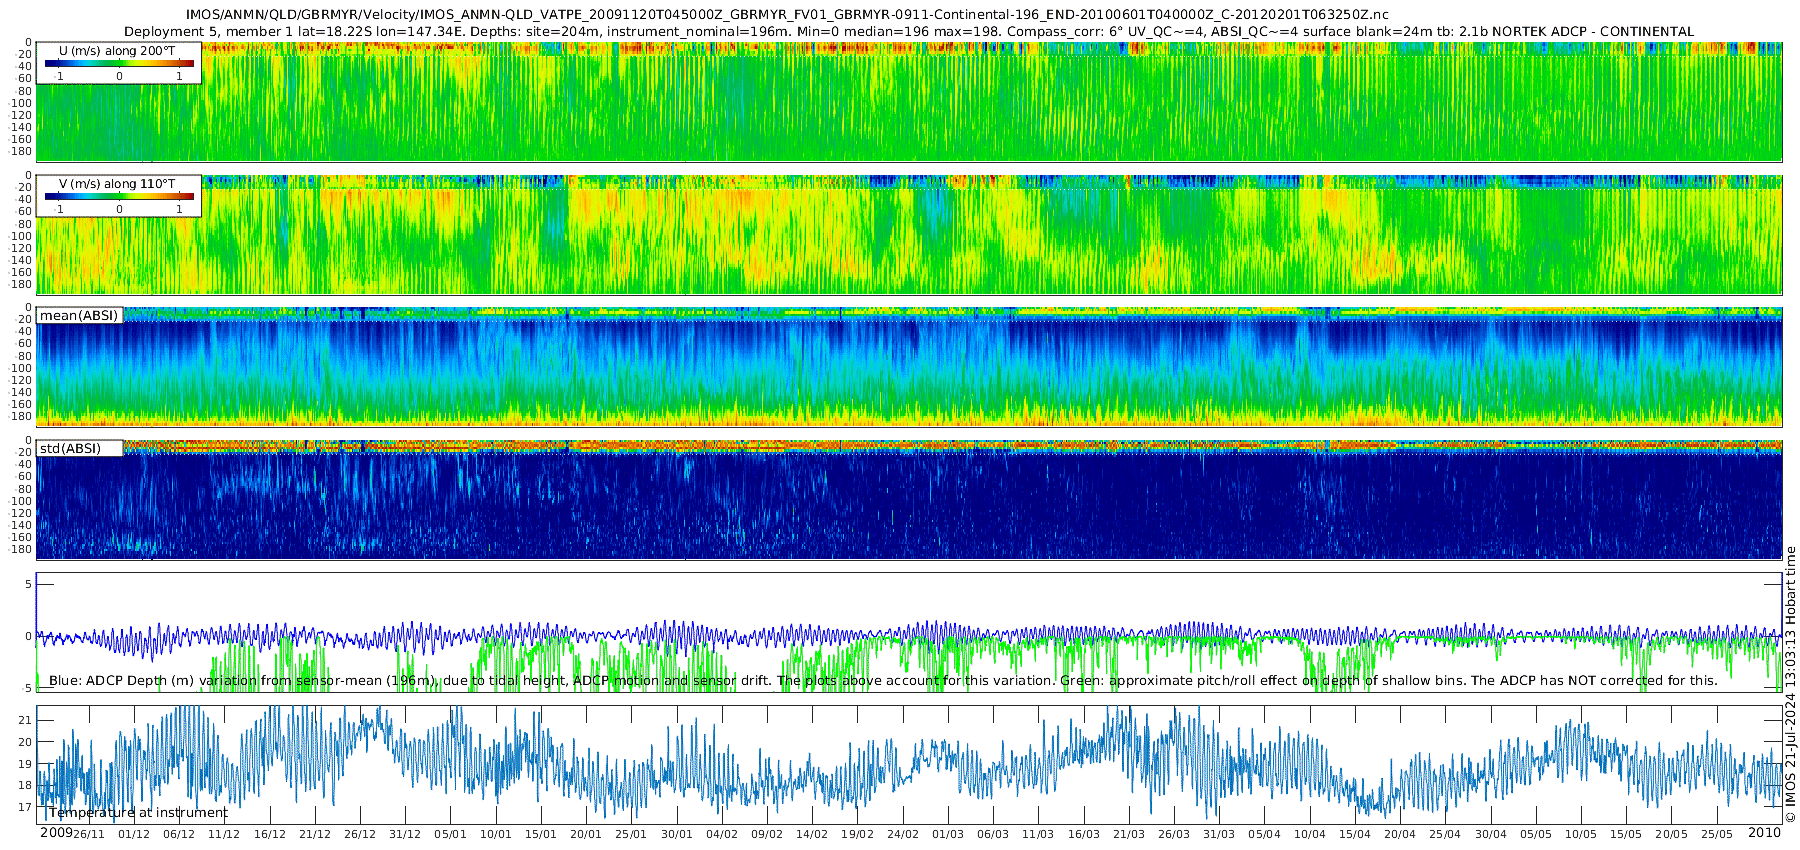Click the '14/02' date tick label
The image size is (1800, 850).
click(811, 834)
